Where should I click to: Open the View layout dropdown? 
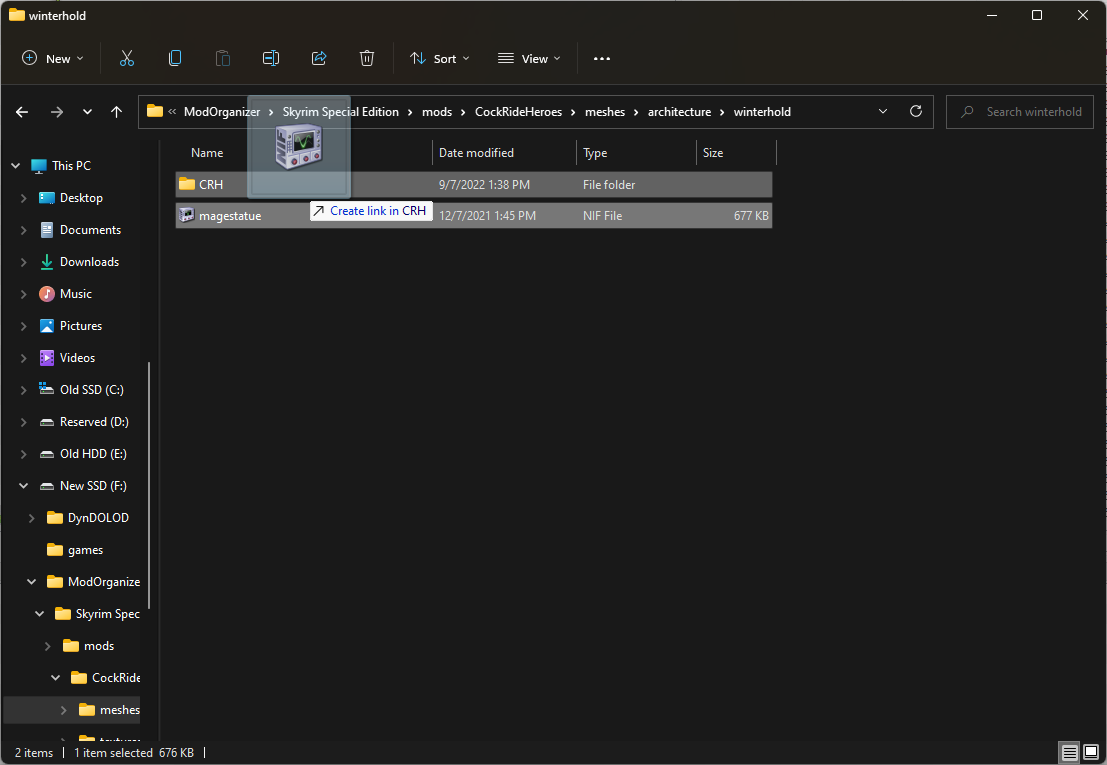point(529,59)
